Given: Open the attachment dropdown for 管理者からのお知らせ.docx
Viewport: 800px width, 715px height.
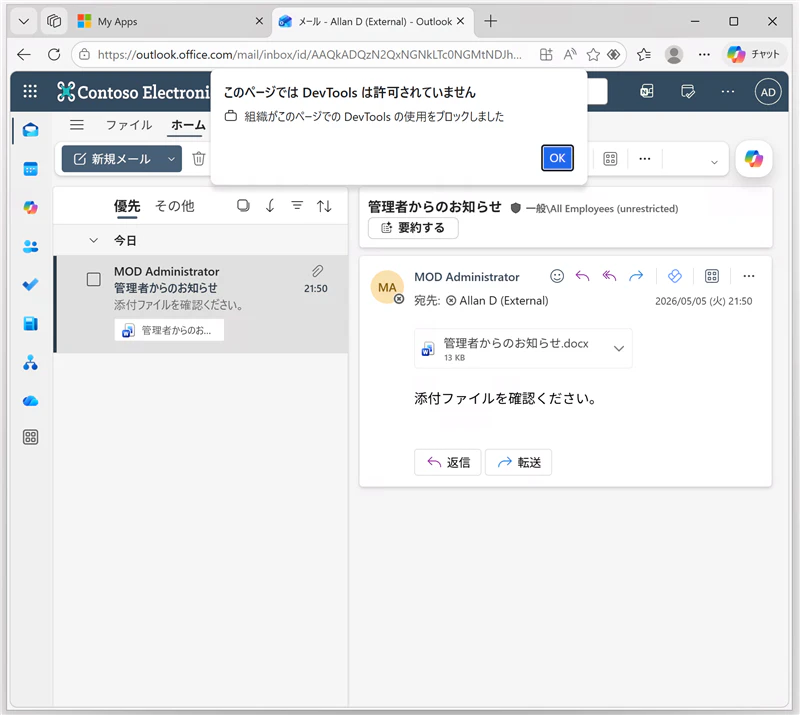Looking at the screenshot, I should 618,349.
